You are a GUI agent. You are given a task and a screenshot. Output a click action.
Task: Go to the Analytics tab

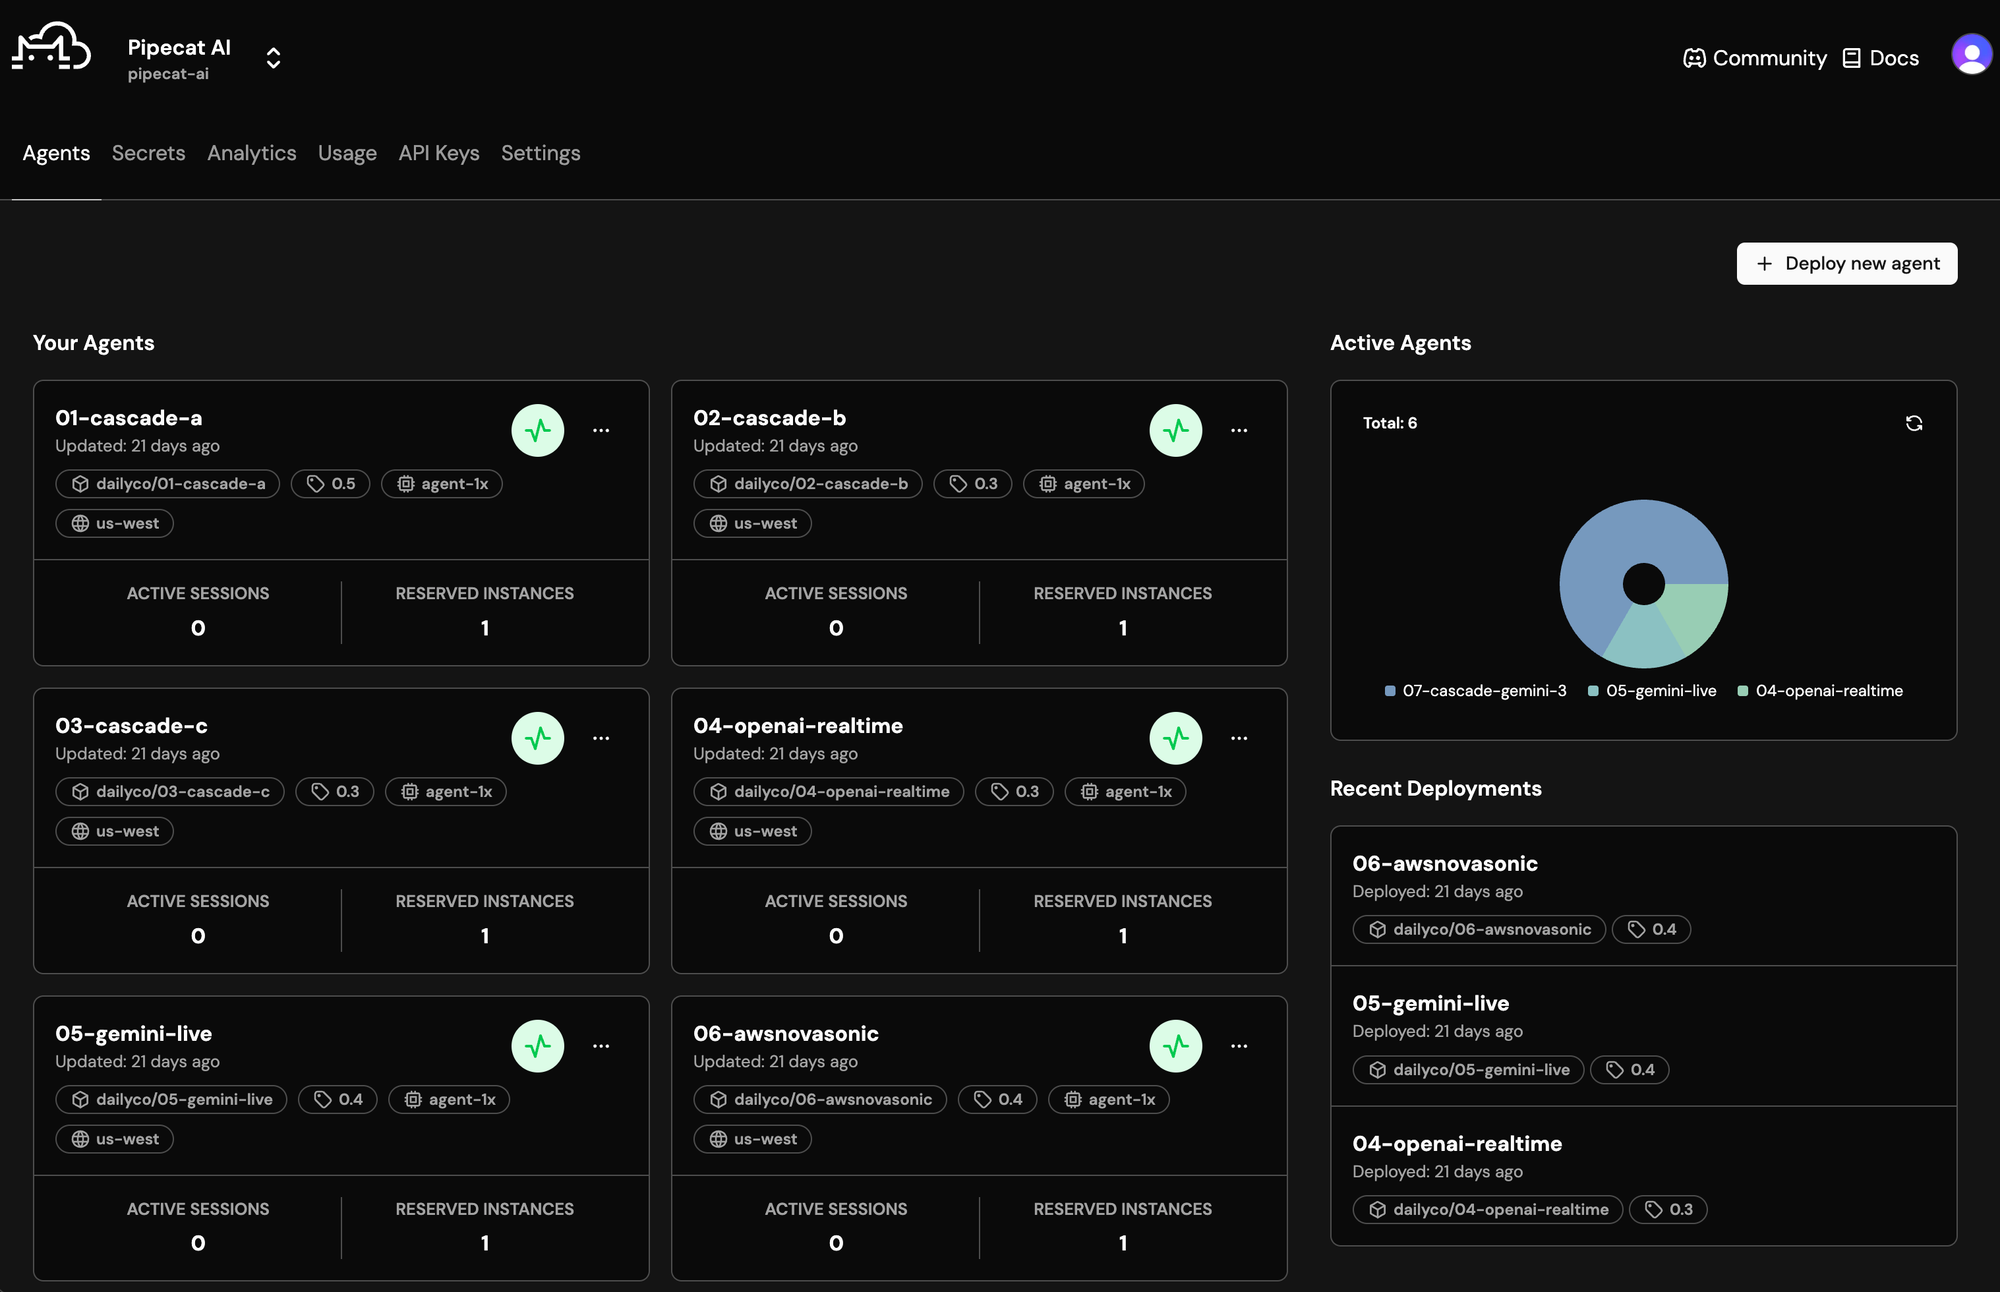251,153
